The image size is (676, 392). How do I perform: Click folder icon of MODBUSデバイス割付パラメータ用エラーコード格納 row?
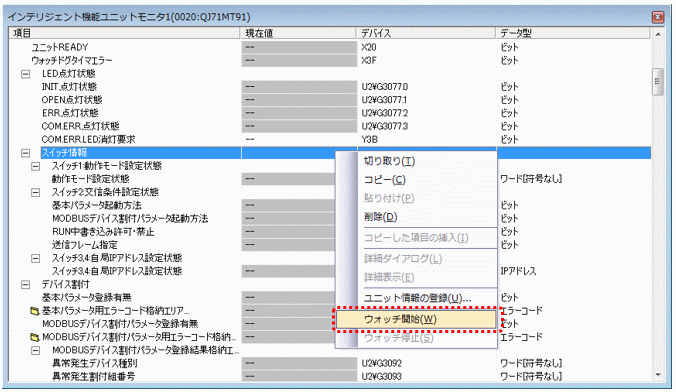tap(34, 337)
